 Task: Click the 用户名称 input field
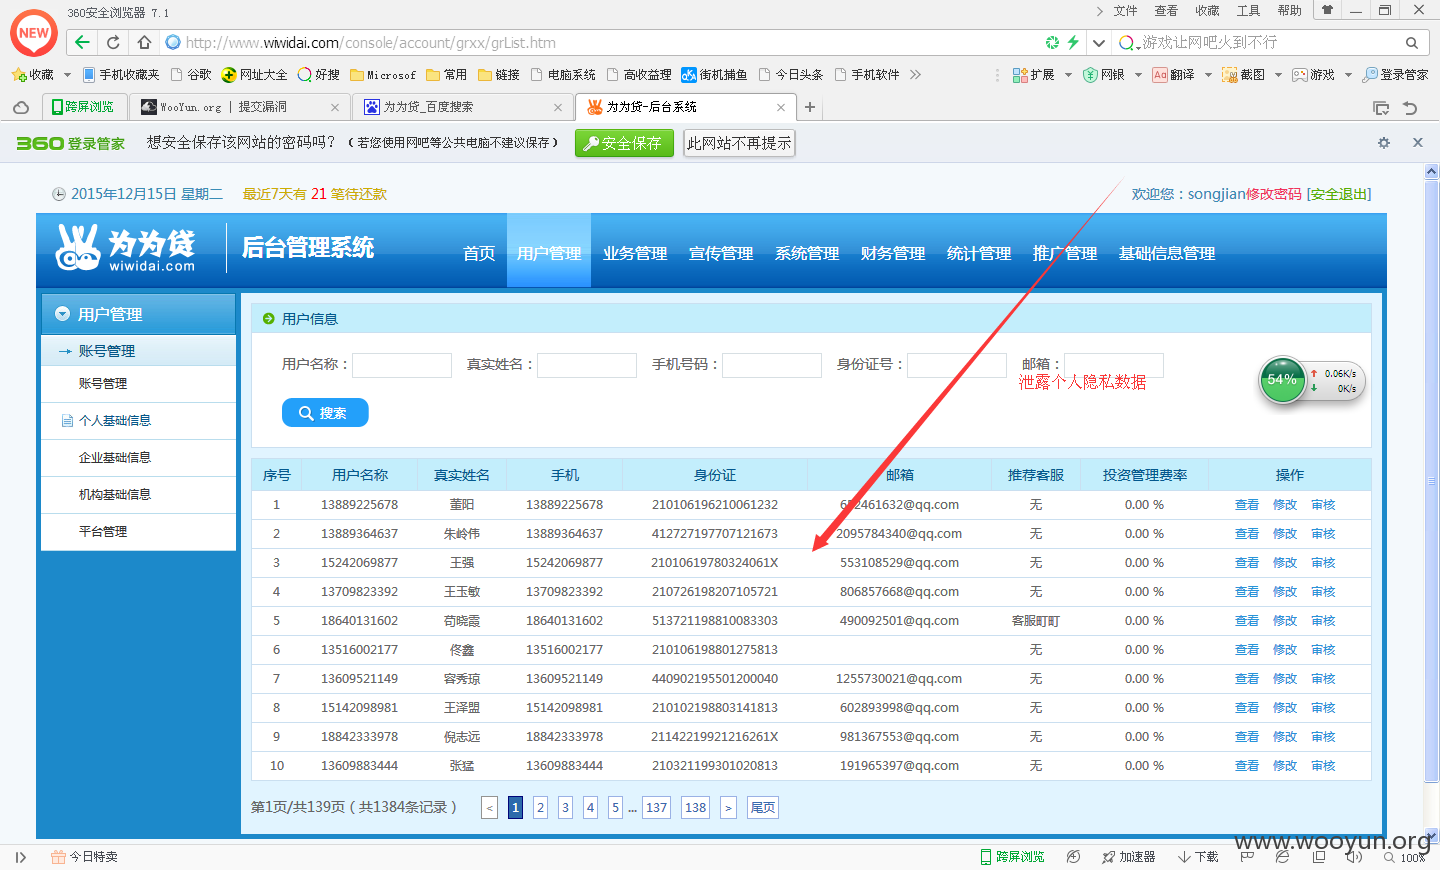tap(402, 365)
